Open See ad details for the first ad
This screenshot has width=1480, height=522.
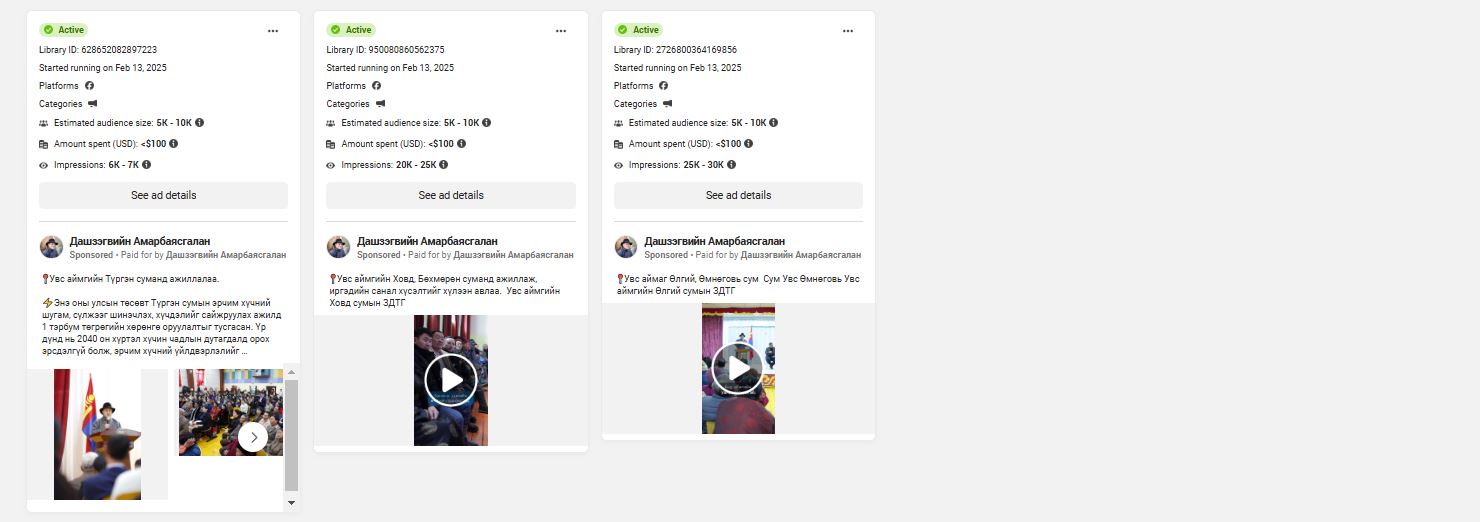[163, 195]
